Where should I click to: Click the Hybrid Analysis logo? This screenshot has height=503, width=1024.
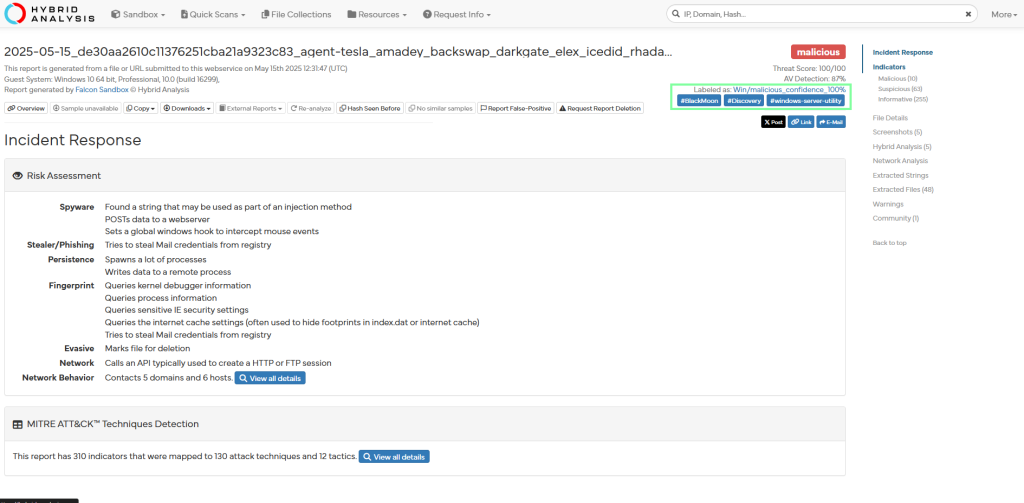tap(50, 14)
